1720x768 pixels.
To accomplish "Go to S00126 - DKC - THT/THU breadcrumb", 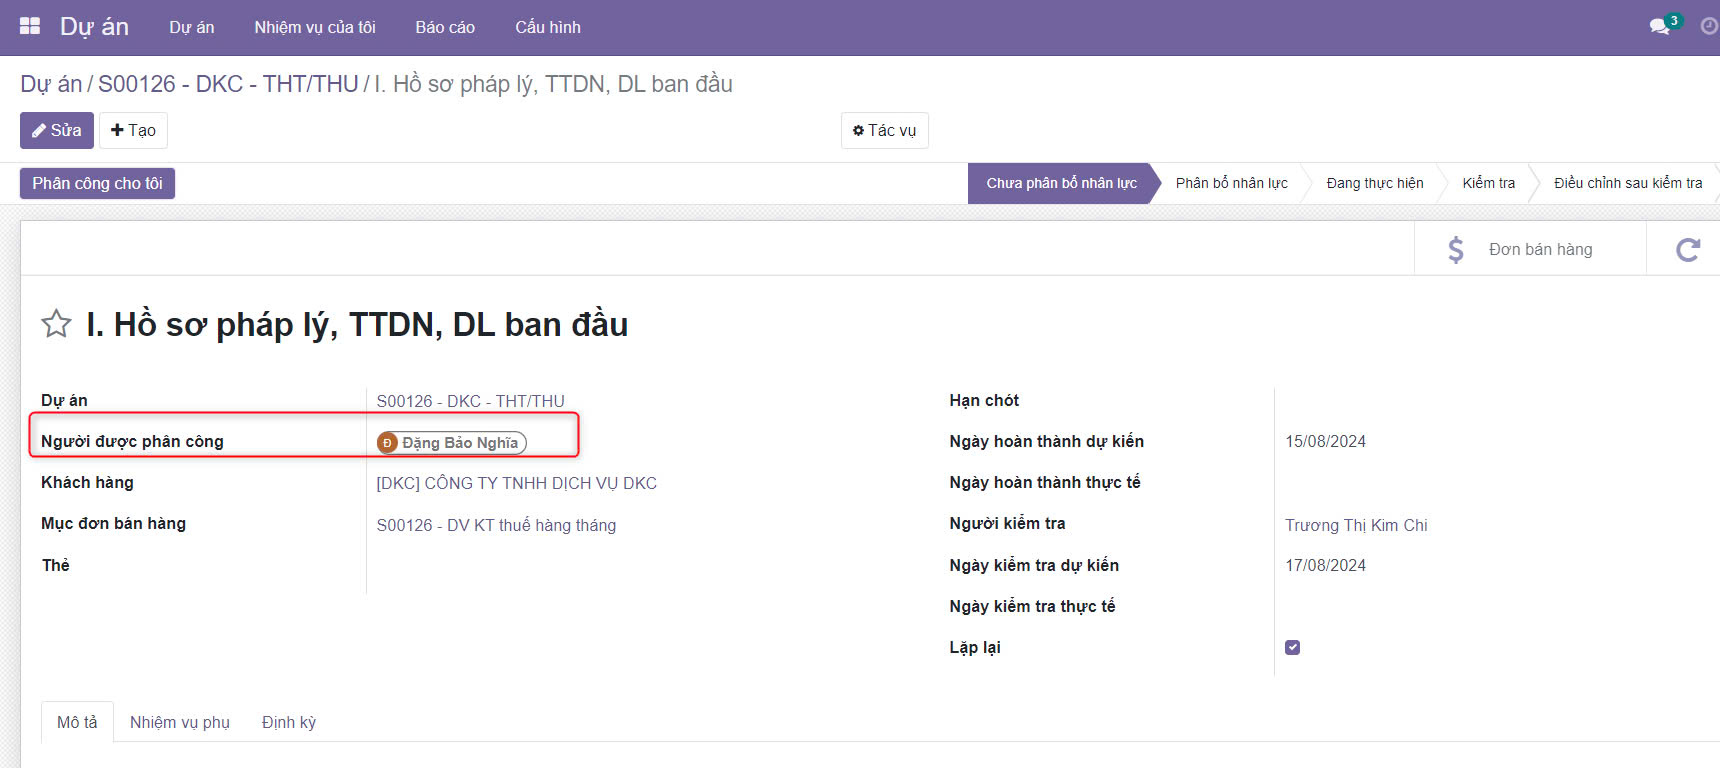I will (228, 84).
